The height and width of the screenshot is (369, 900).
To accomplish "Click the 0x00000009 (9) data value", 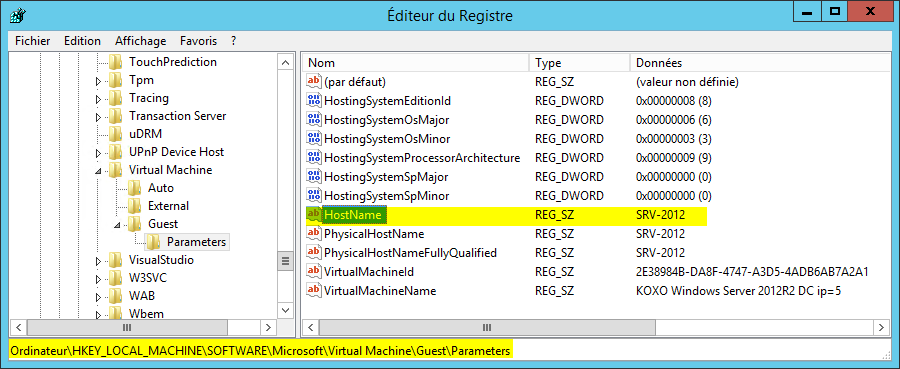I will [x=674, y=157].
